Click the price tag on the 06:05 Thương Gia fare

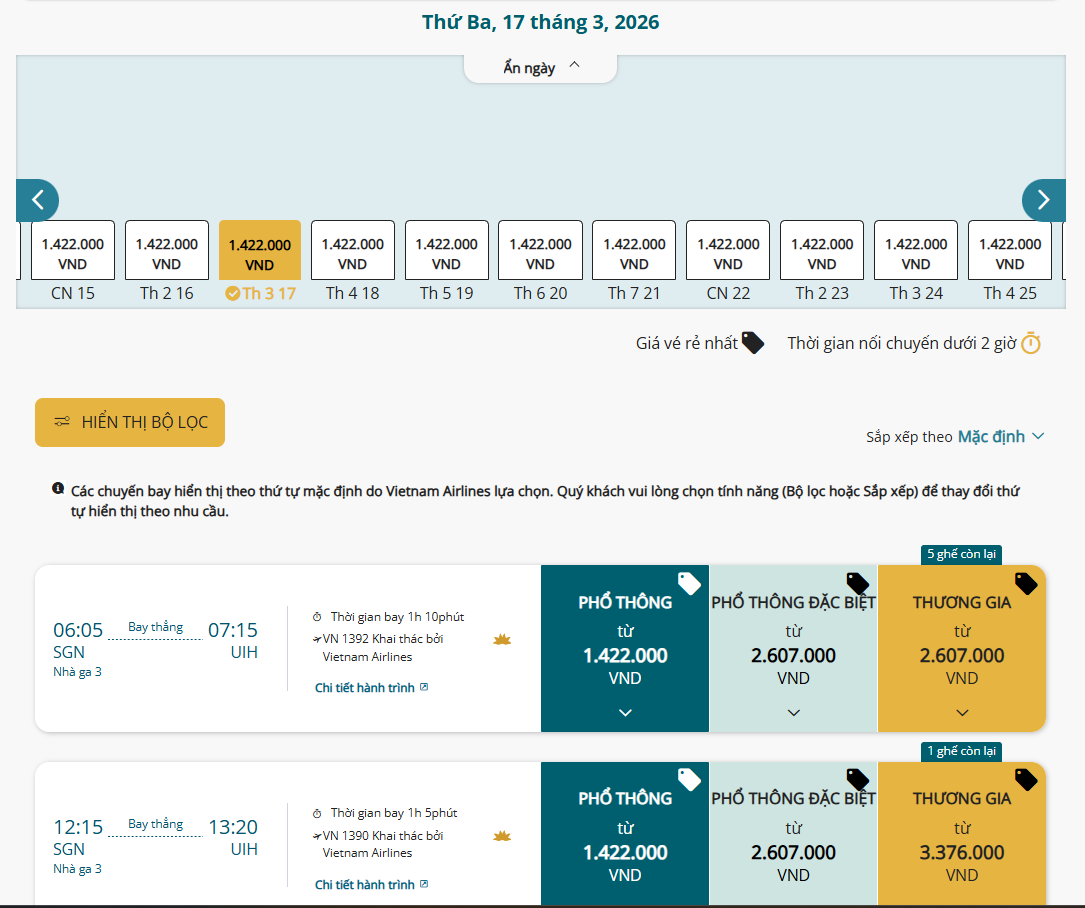point(1026,583)
